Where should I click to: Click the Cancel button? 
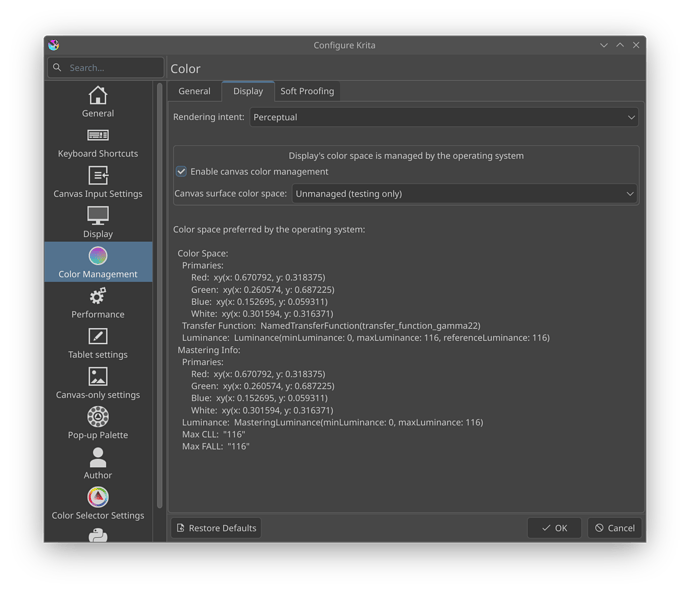pos(615,528)
